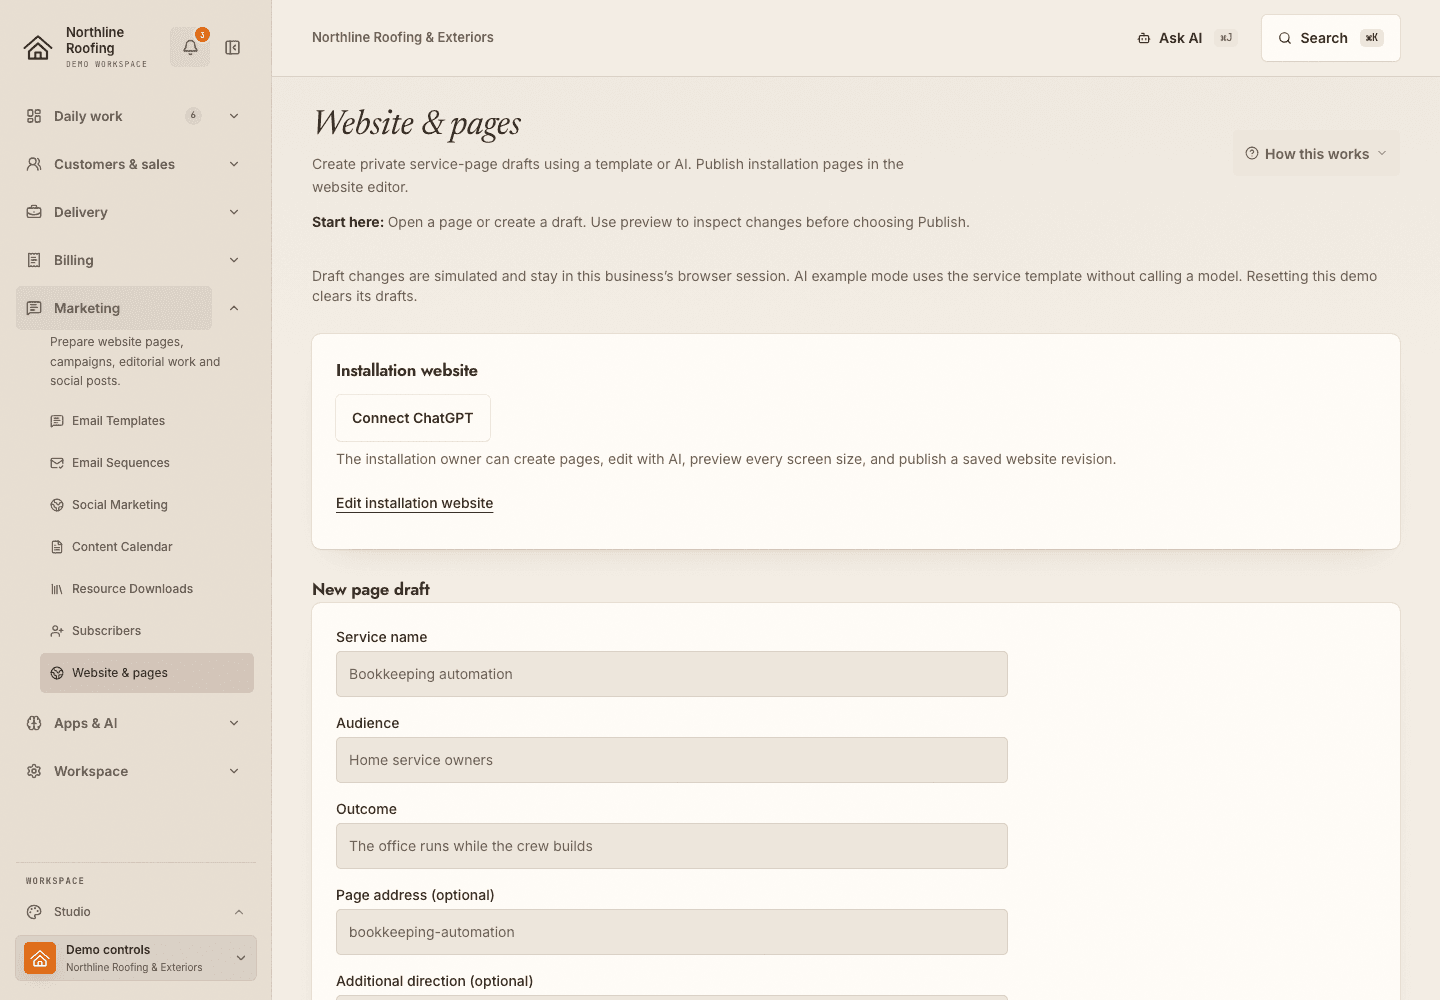Click the Page address input field
Image resolution: width=1440 pixels, height=1000 pixels.
coord(672,932)
